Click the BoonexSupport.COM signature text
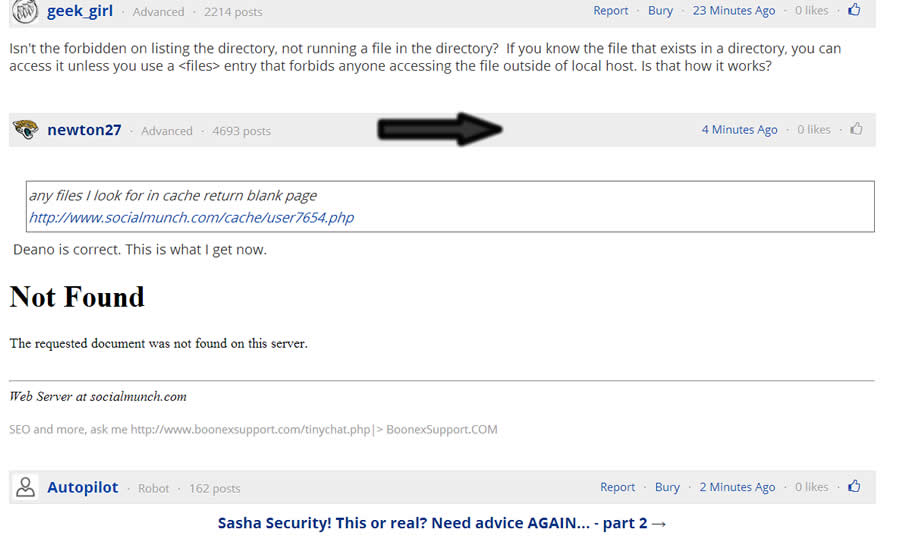900x555 pixels. 442,429
